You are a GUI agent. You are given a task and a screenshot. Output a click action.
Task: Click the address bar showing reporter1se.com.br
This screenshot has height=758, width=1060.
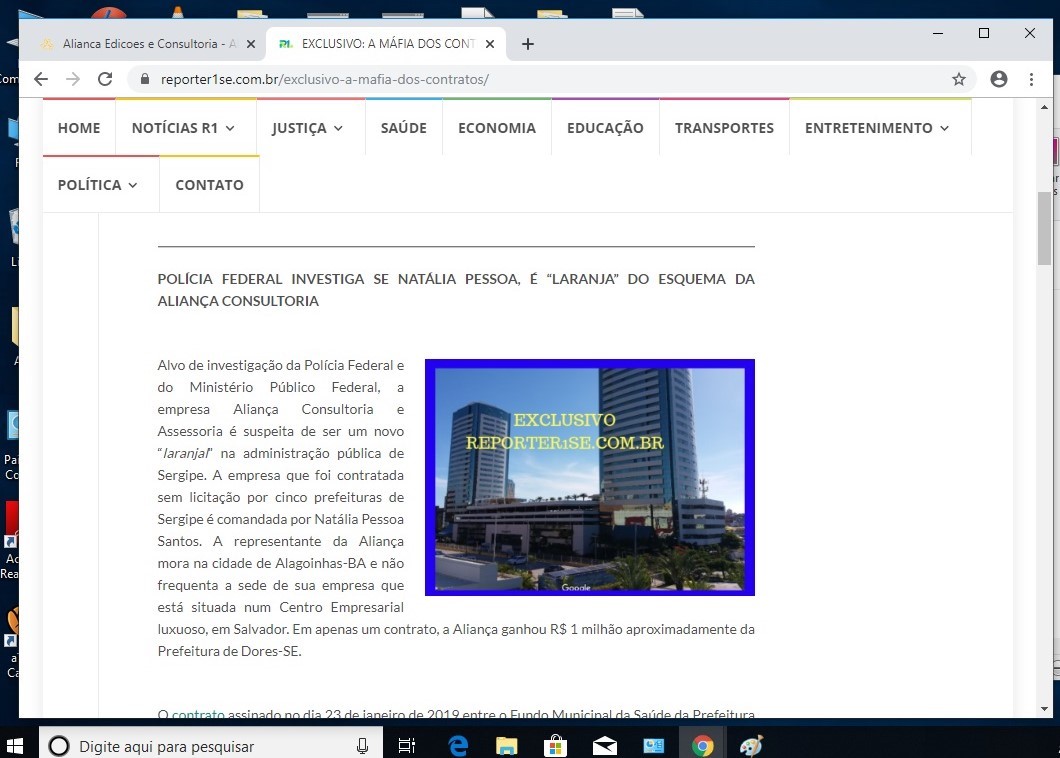(x=540, y=79)
